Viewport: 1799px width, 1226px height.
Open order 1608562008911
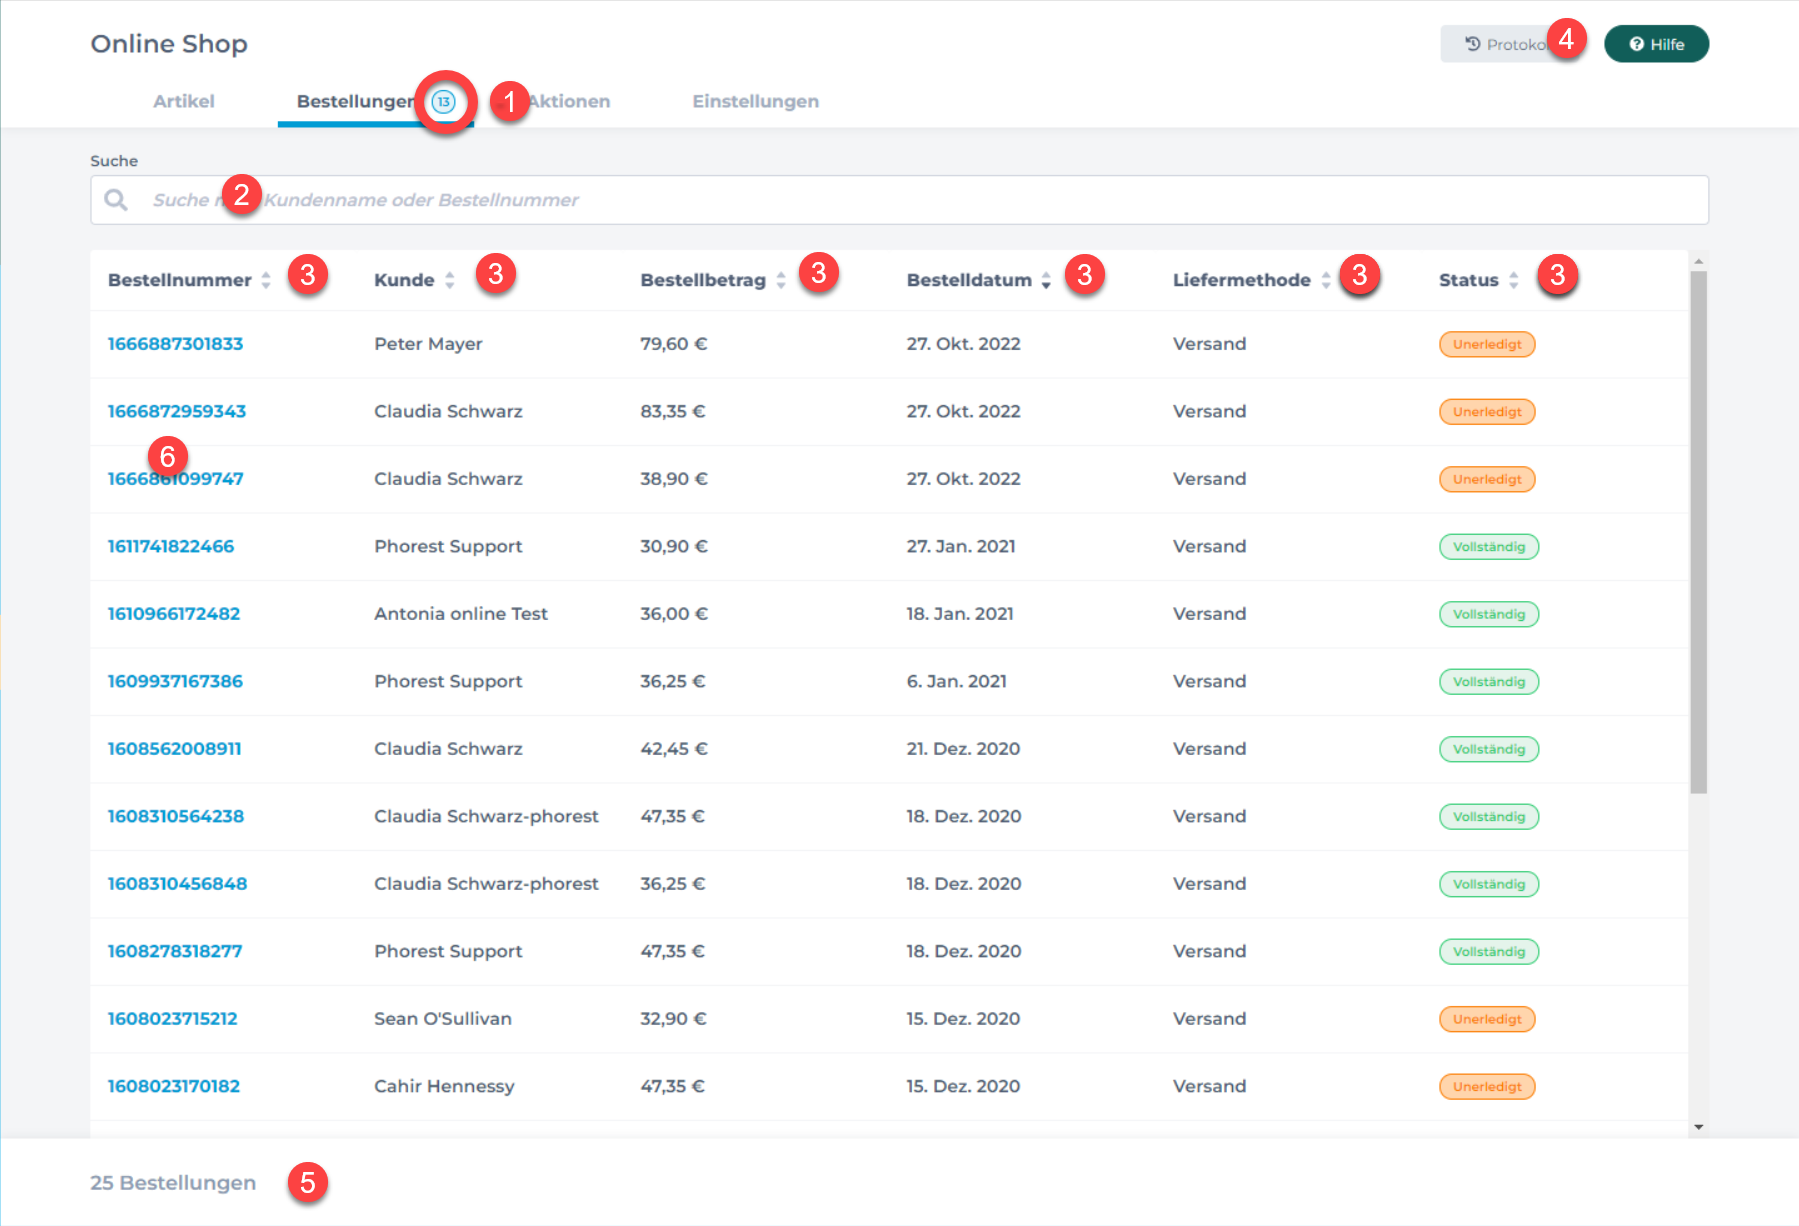pyautogui.click(x=175, y=749)
